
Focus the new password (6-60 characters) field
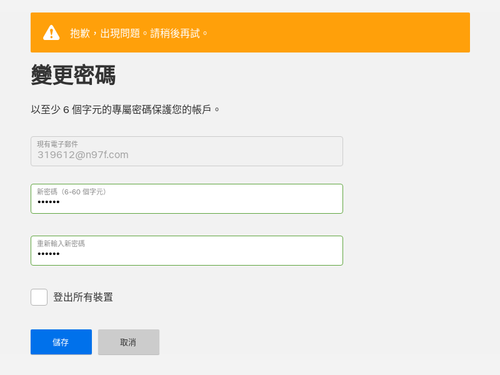click(x=187, y=199)
